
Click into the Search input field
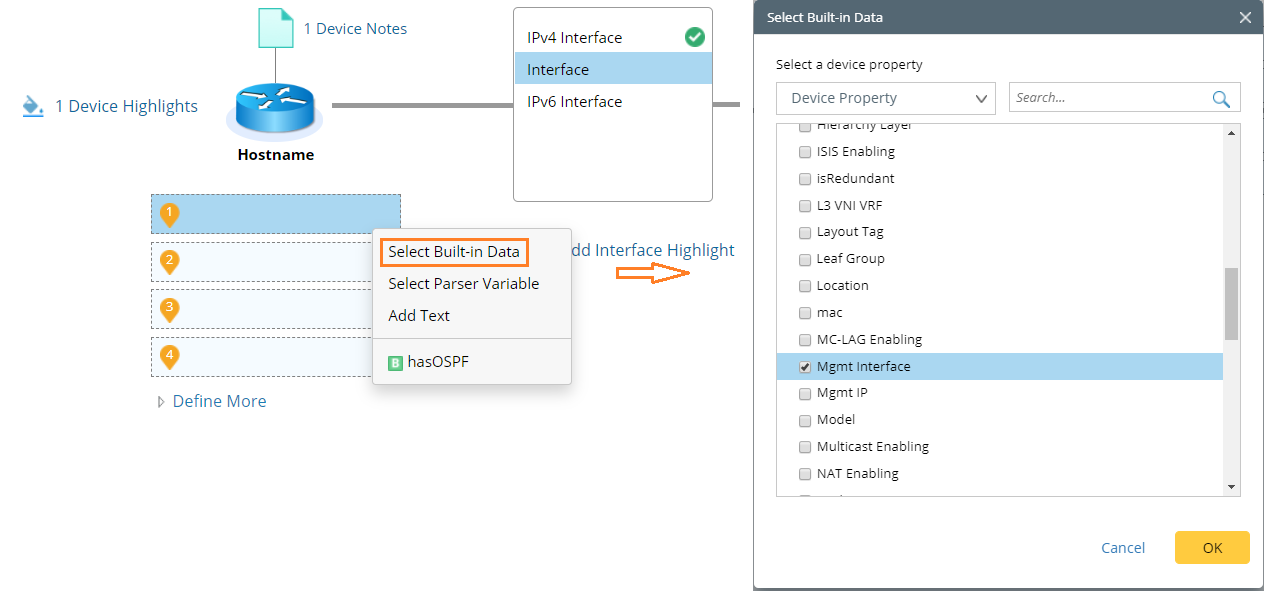click(1108, 98)
